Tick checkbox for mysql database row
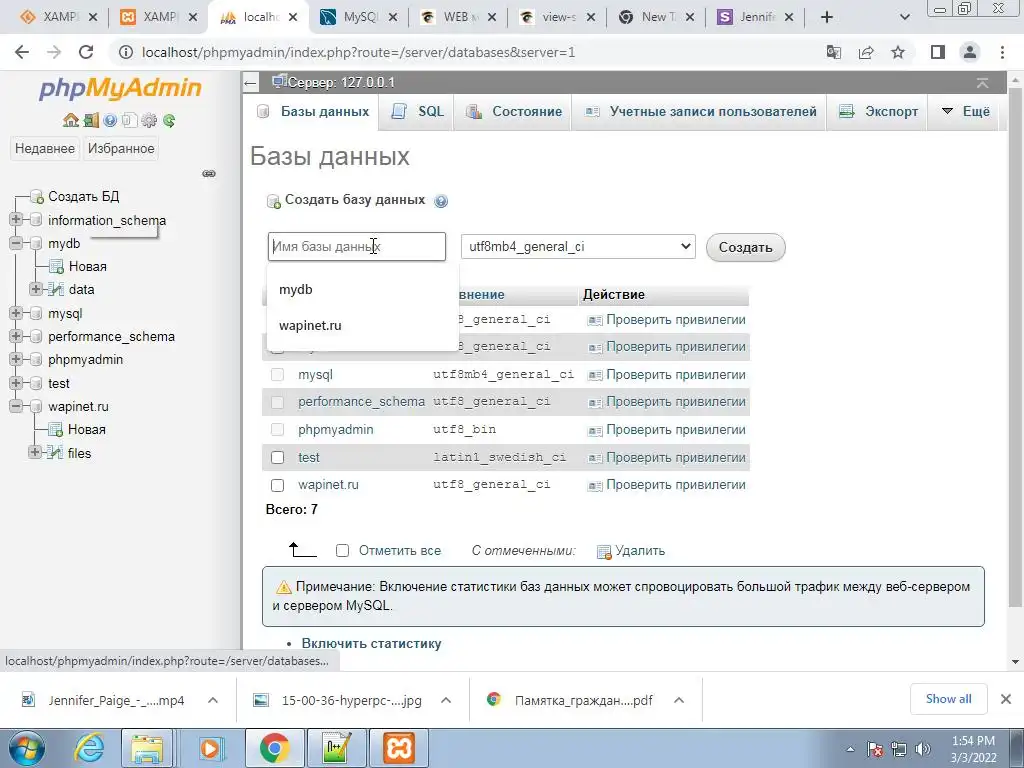Image resolution: width=1024 pixels, height=768 pixels. click(278, 374)
